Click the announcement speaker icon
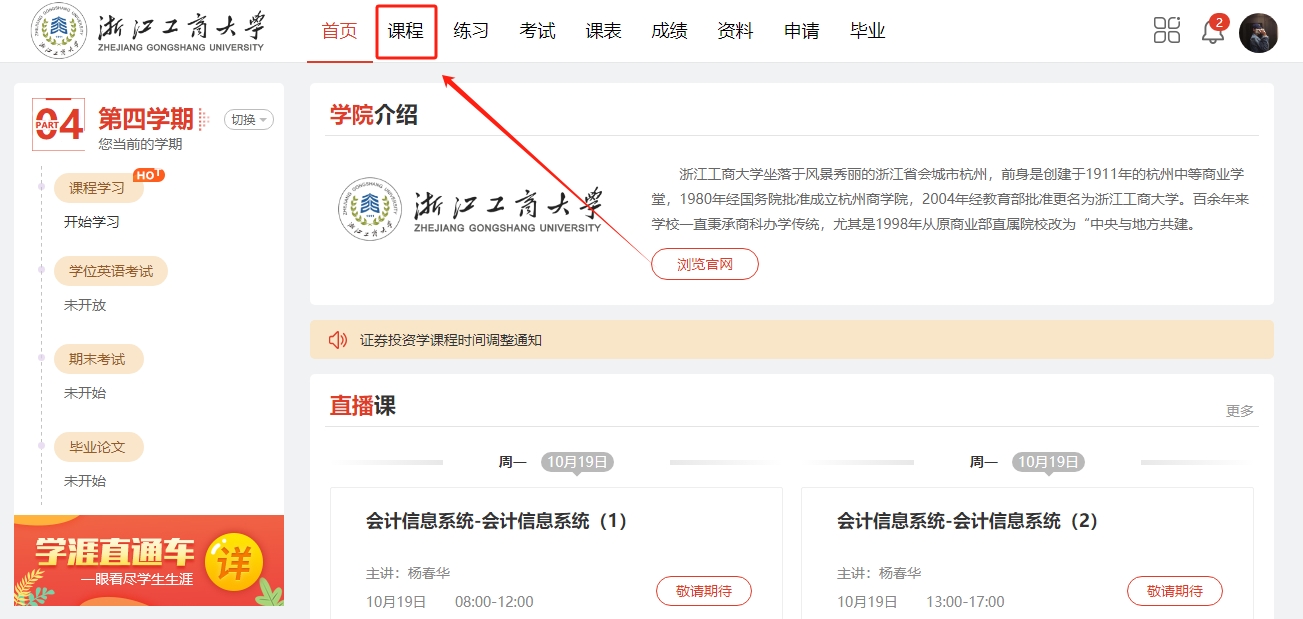Image resolution: width=1303 pixels, height=619 pixels. (338, 340)
